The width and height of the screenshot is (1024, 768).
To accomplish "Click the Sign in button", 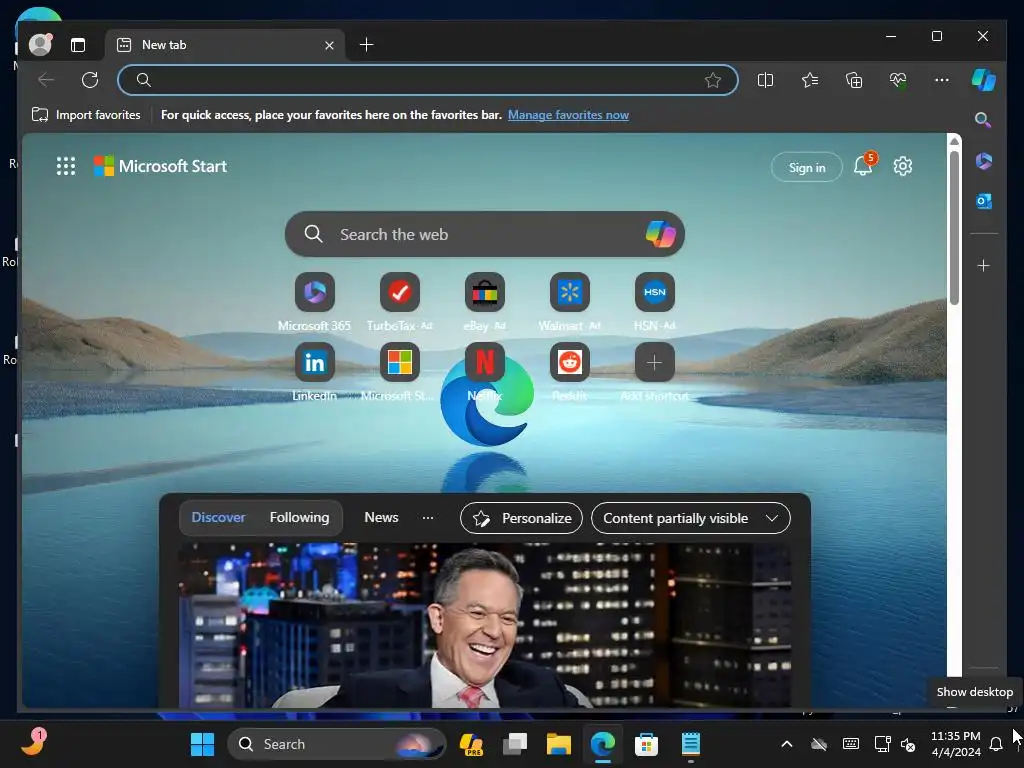I will (x=807, y=167).
